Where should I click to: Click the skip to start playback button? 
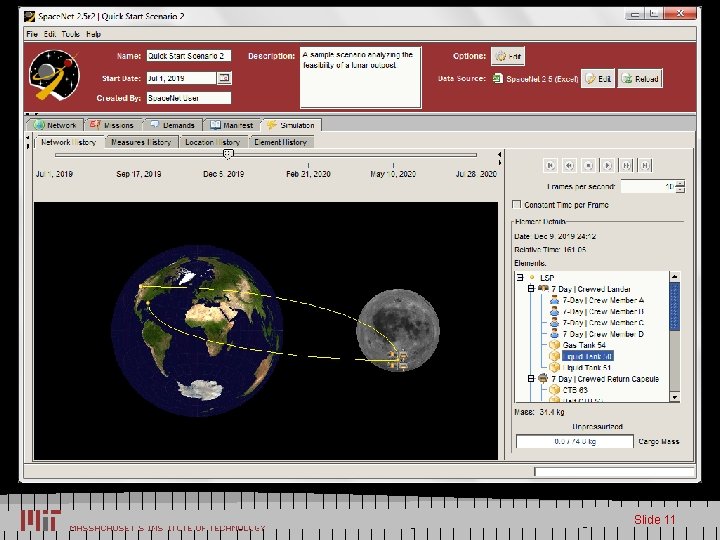click(549, 164)
